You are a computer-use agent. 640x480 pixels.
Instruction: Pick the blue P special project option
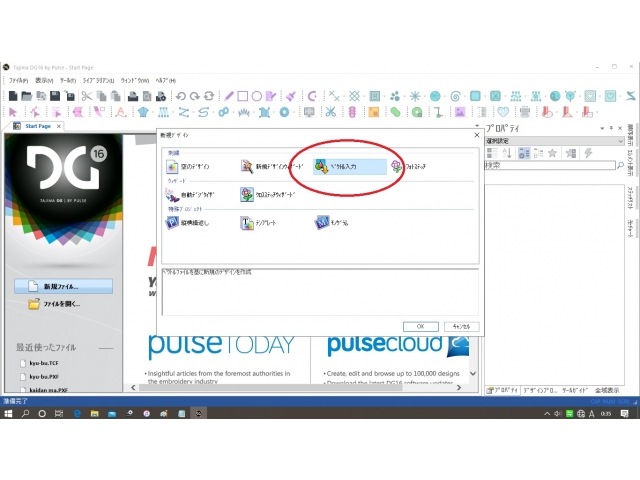click(x=187, y=223)
